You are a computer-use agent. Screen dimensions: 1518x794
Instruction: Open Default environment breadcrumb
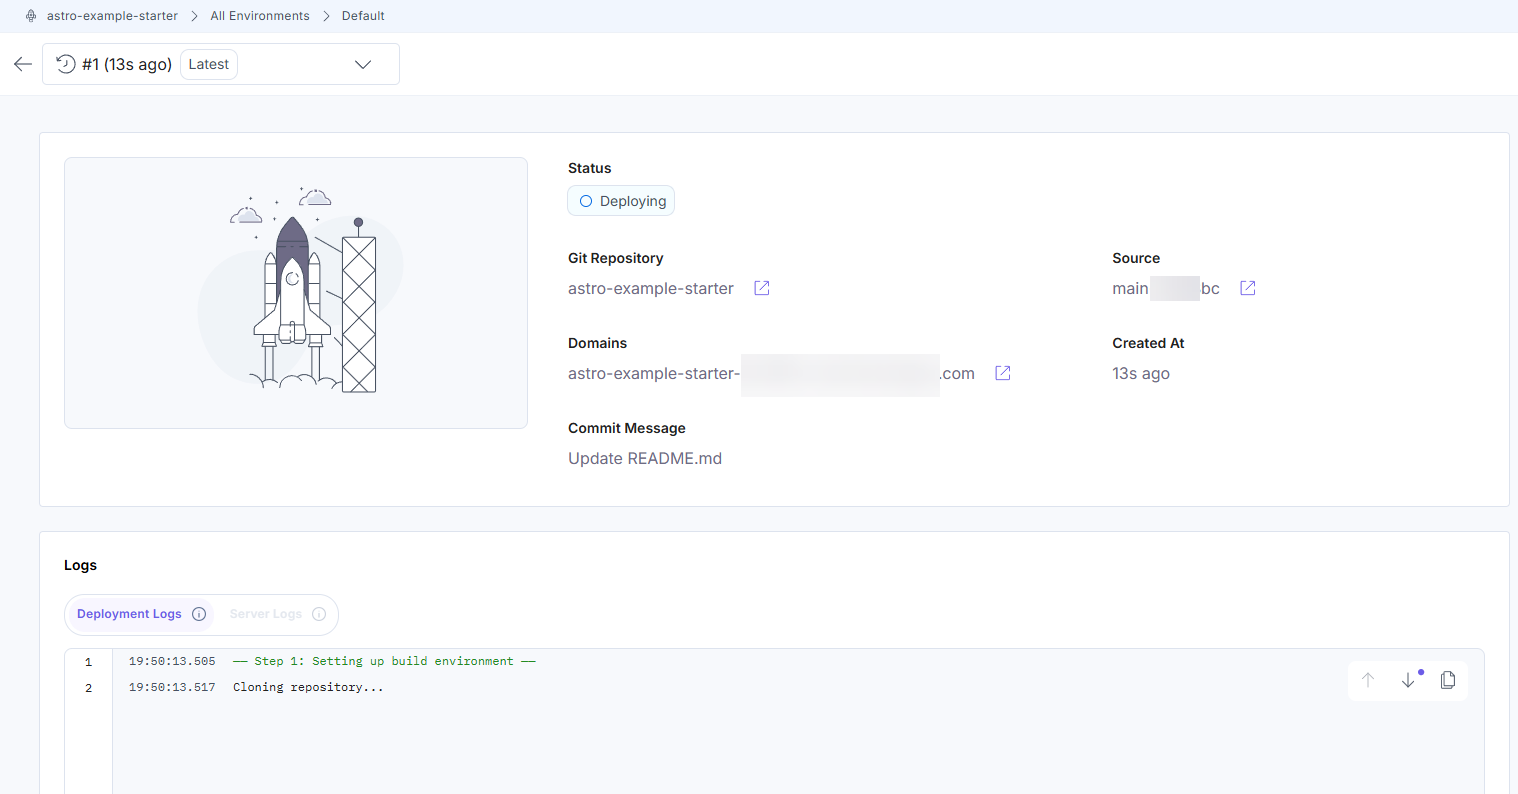[363, 16]
